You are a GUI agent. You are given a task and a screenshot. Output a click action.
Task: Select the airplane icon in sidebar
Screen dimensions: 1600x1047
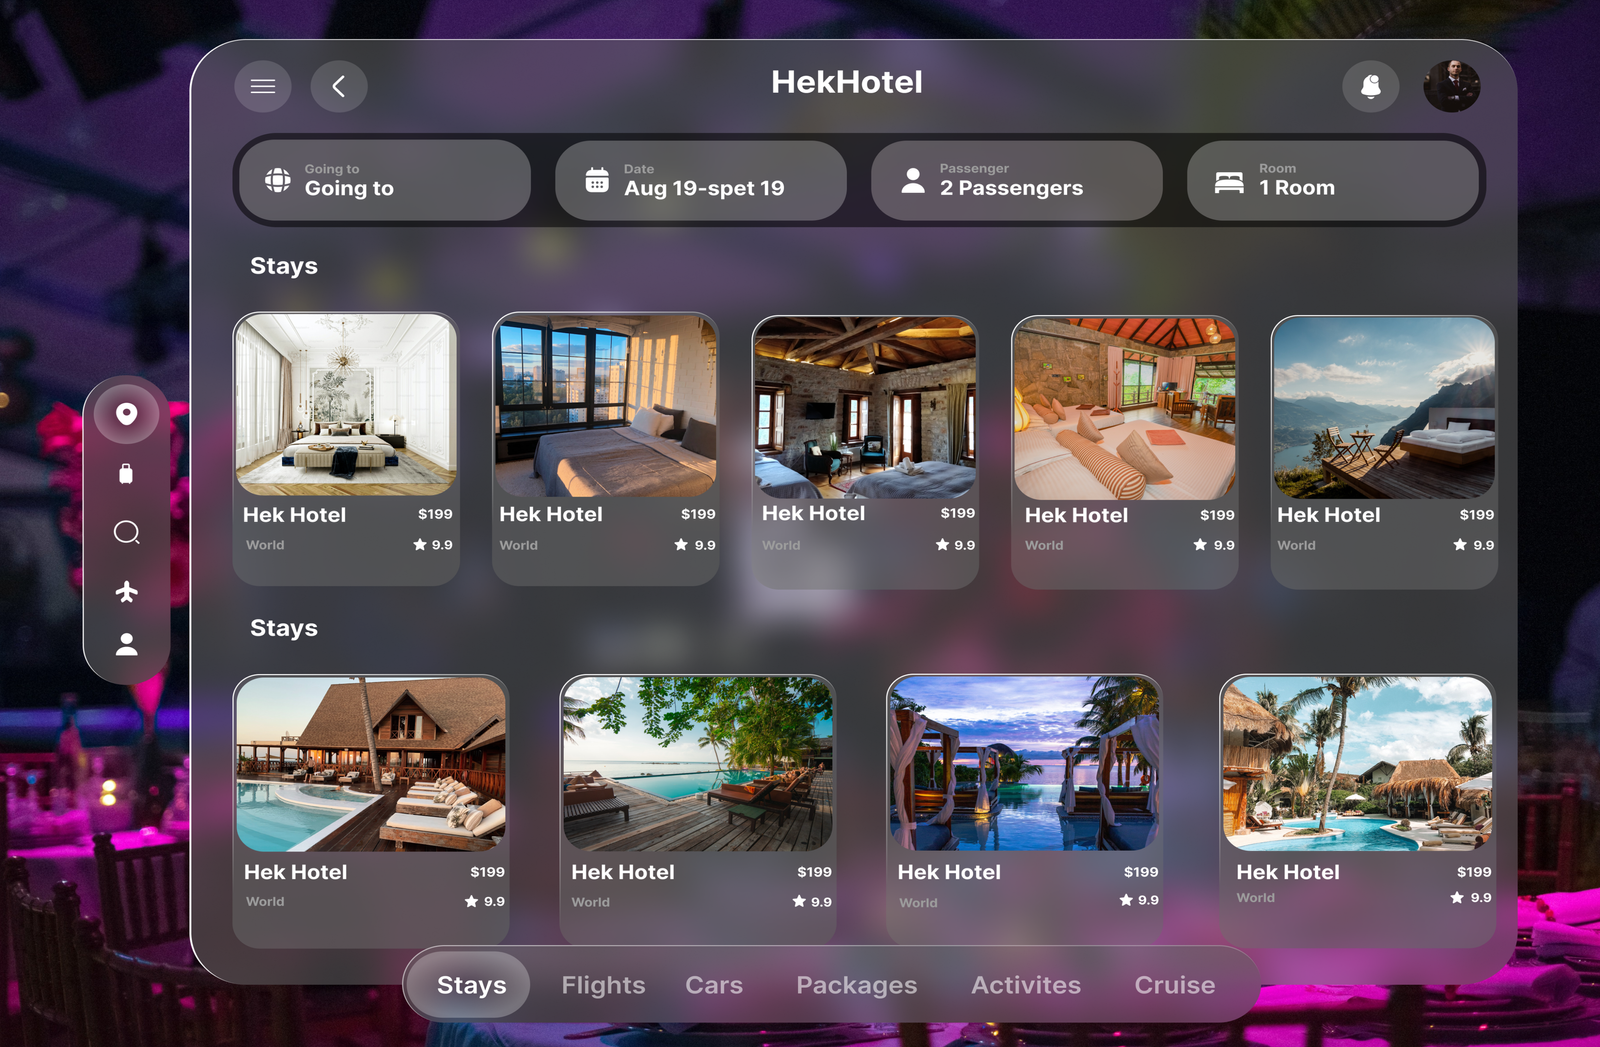(x=126, y=591)
